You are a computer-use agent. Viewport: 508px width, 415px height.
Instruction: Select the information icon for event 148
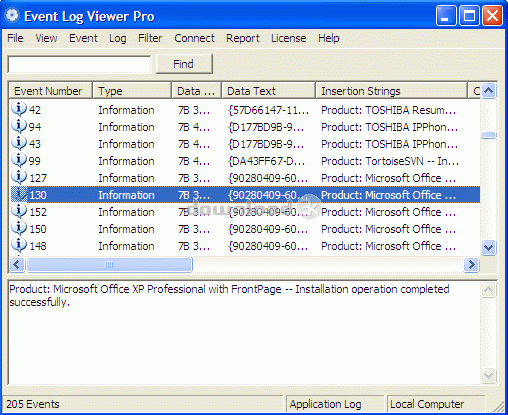19,245
